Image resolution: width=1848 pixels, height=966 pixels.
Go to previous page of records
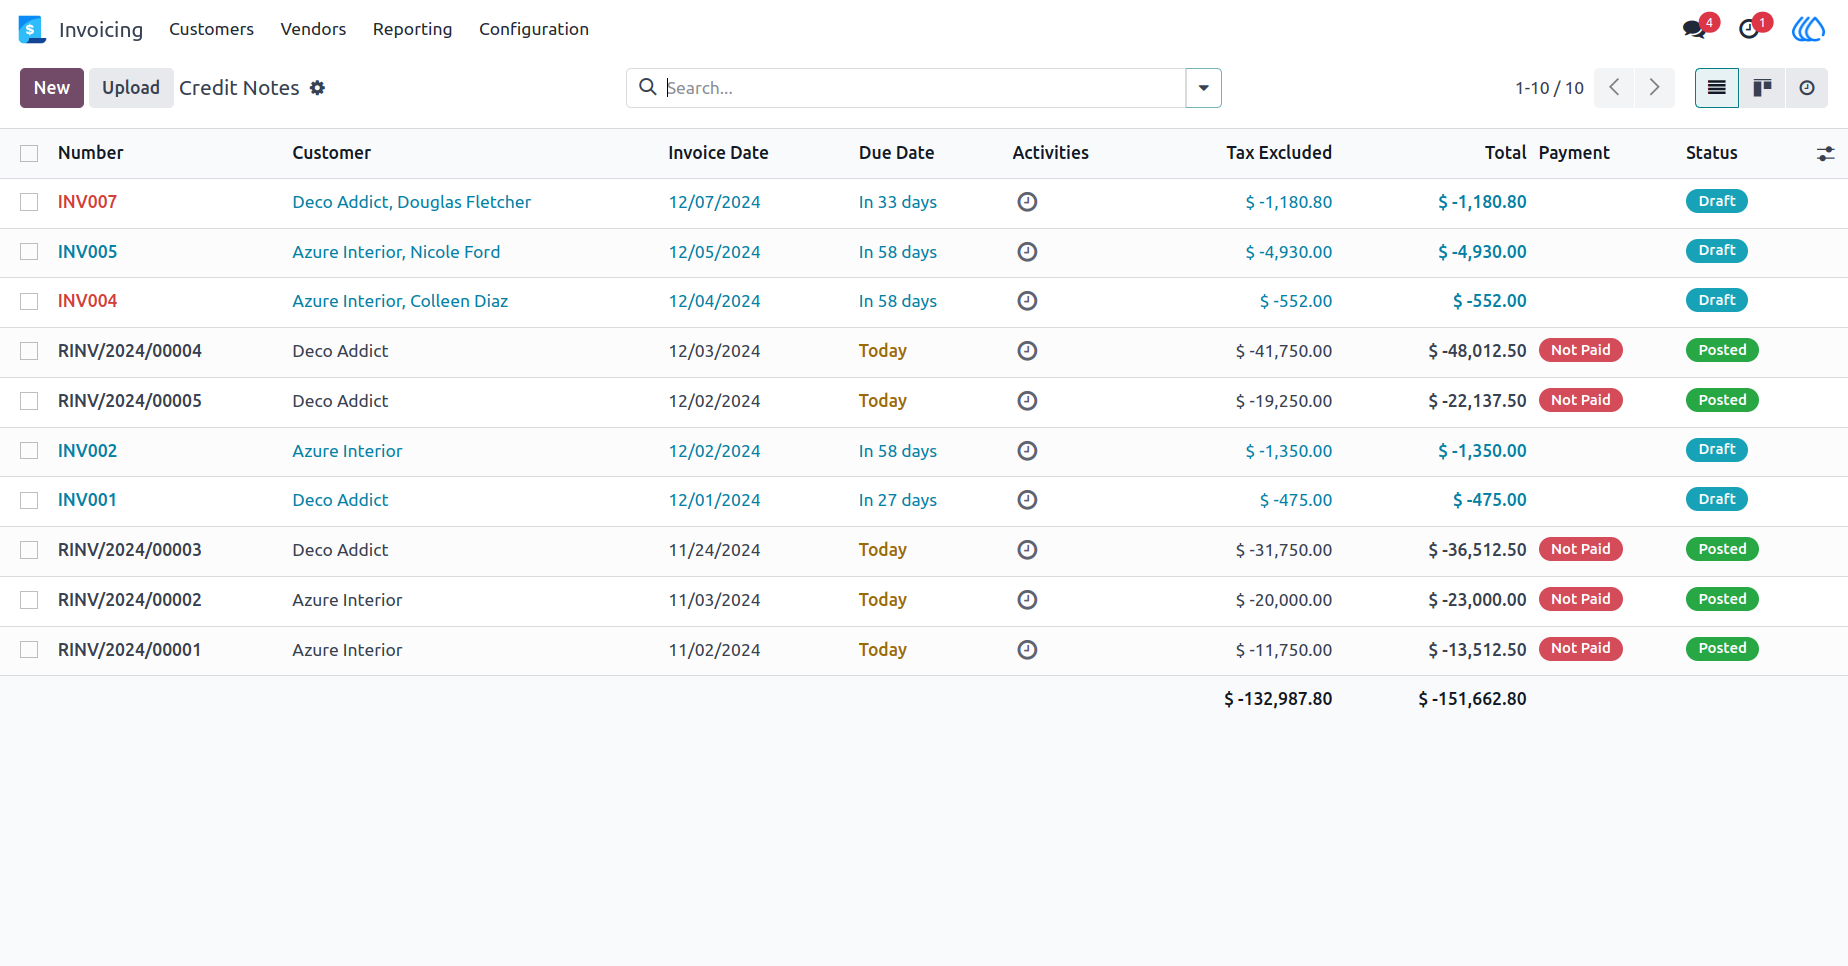pyautogui.click(x=1614, y=88)
